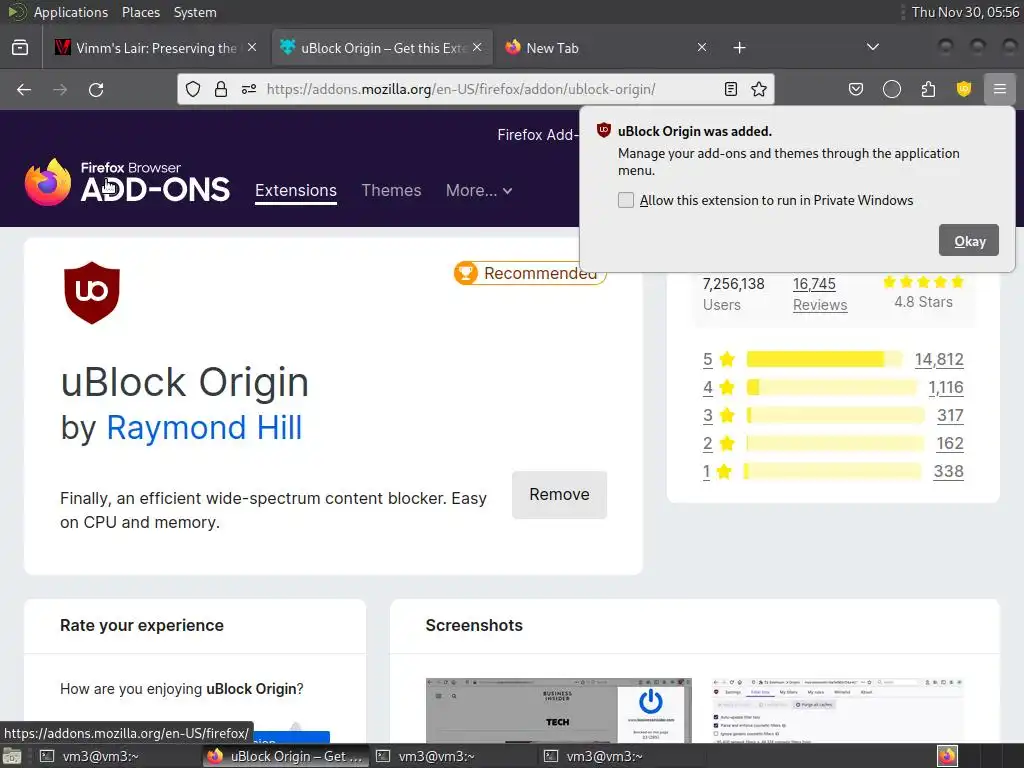
Task: Click the Firefox Add-ons logo
Action: (x=127, y=182)
